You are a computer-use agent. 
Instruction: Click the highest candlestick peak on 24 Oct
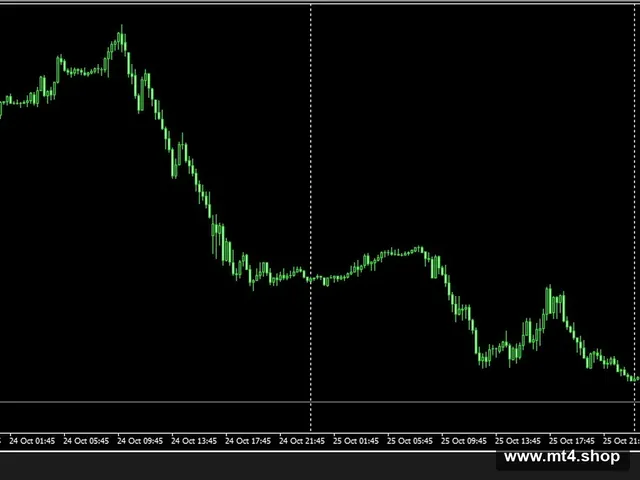coord(122,39)
